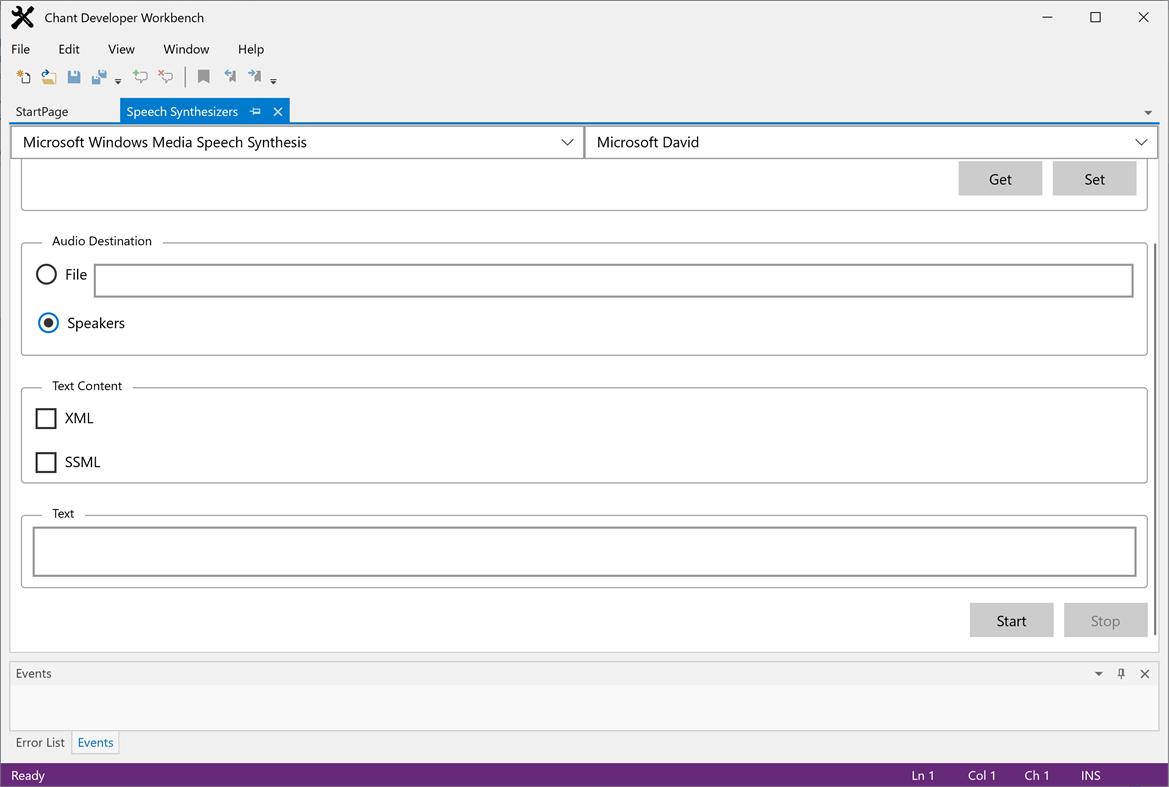The image size is (1169, 787).
Task: Open the Window menu
Action: 186,49
